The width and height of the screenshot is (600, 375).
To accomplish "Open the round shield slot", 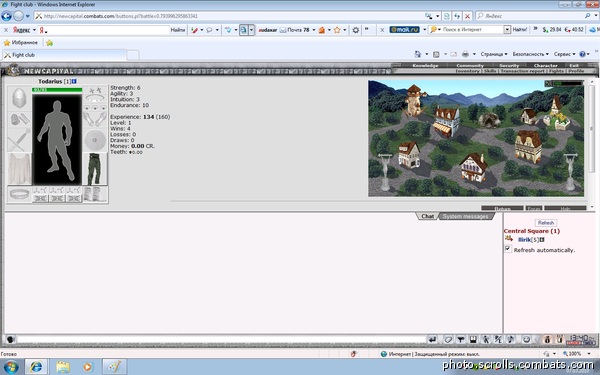I will click(95, 140).
